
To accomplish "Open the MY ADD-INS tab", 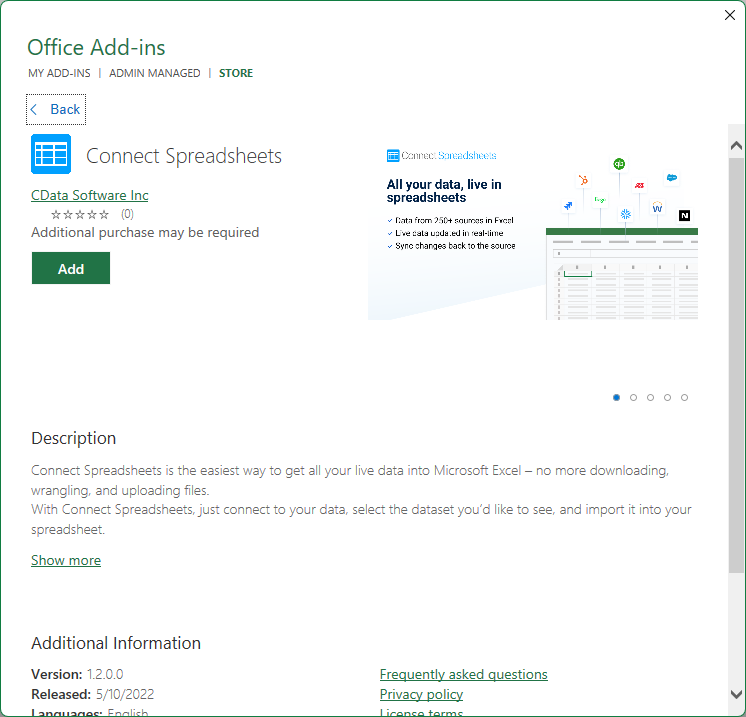I will [59, 73].
